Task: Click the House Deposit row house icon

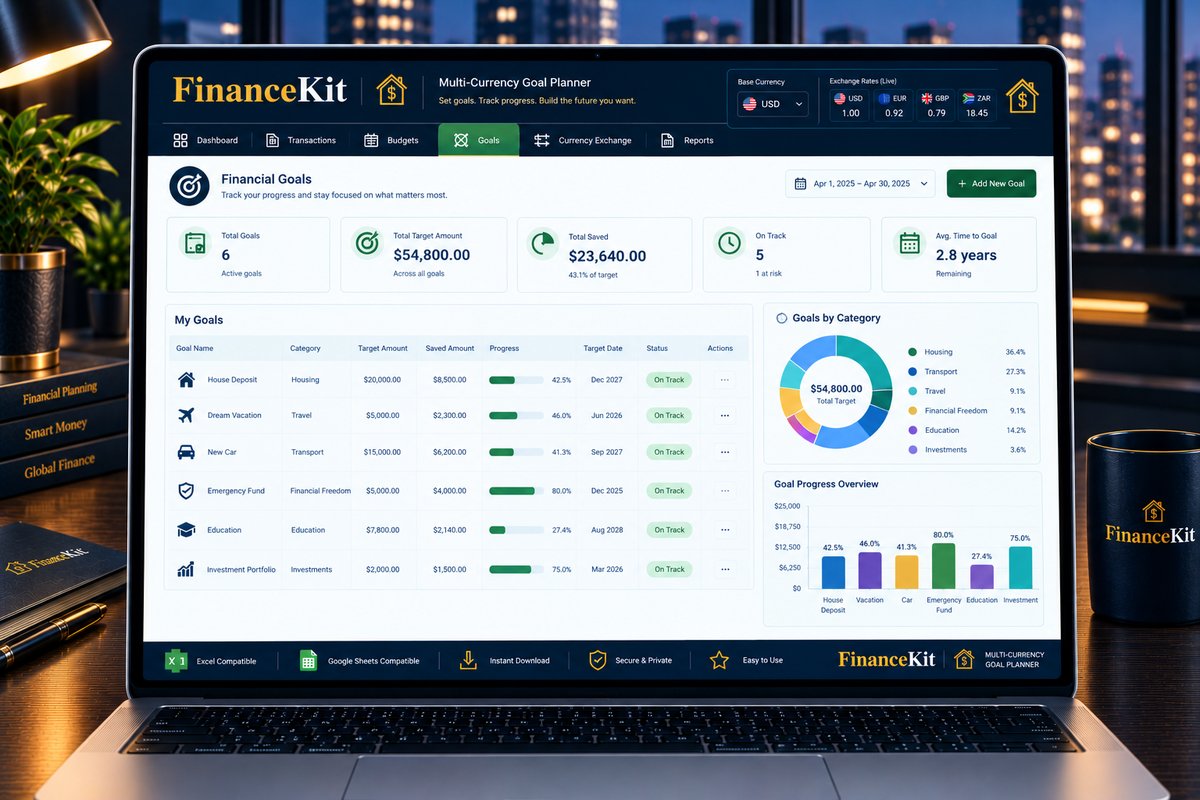Action: pyautogui.click(x=186, y=380)
